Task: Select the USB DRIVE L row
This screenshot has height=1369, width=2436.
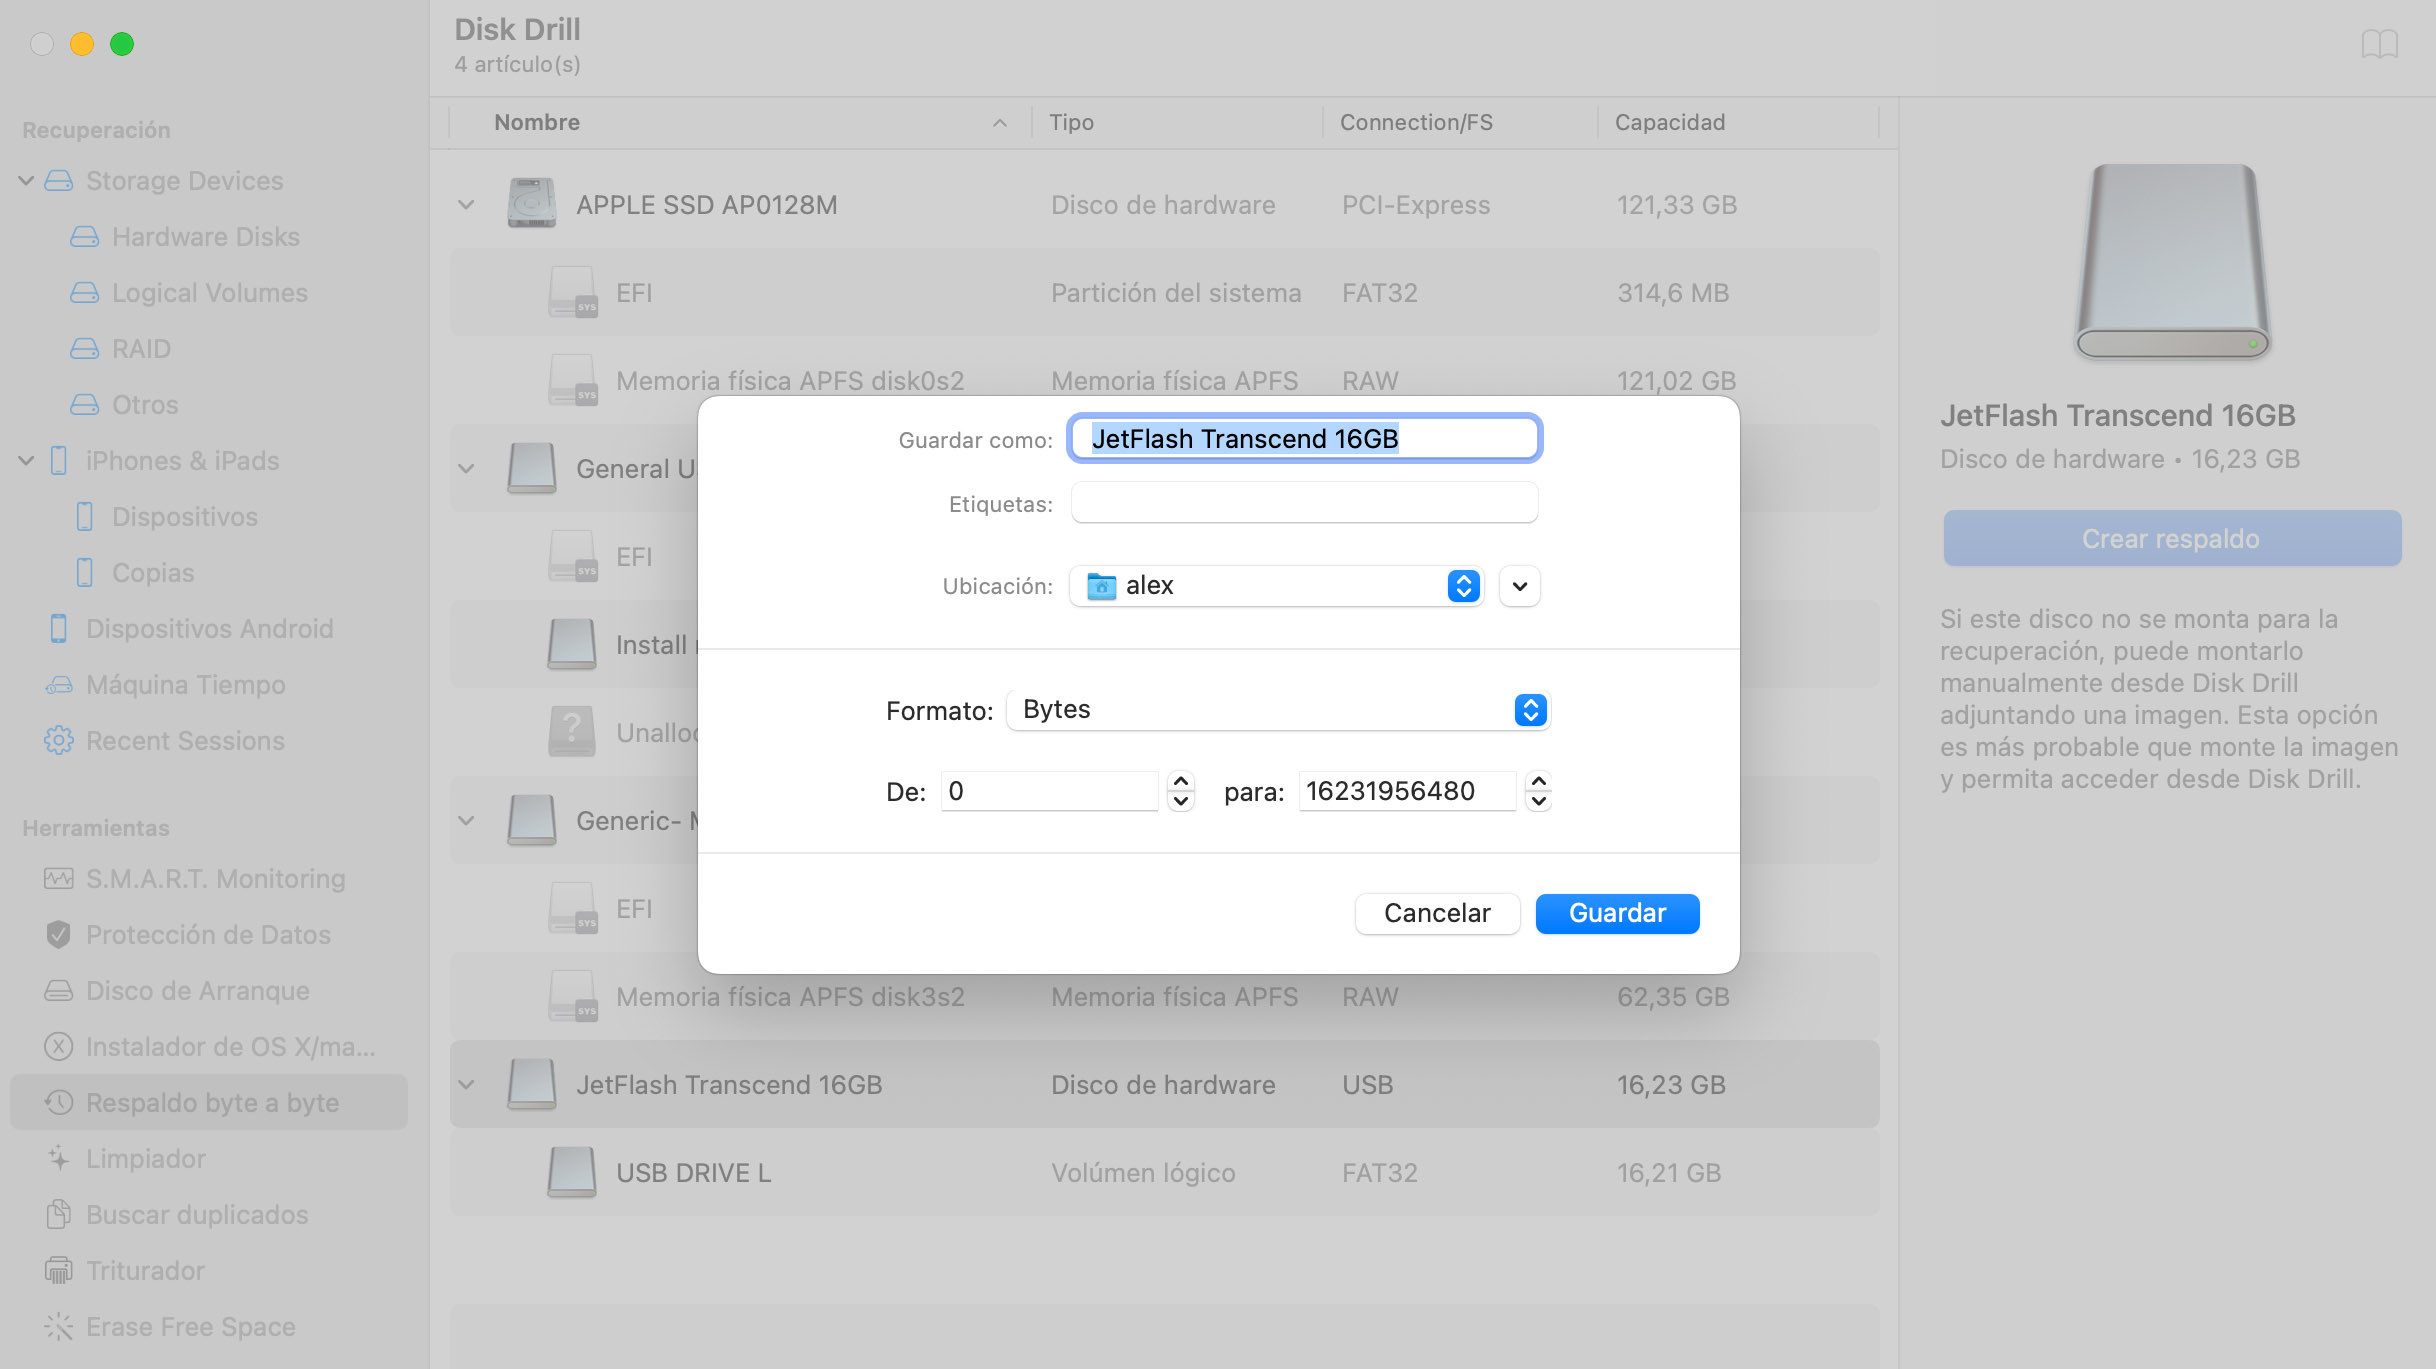Action: (x=1164, y=1172)
